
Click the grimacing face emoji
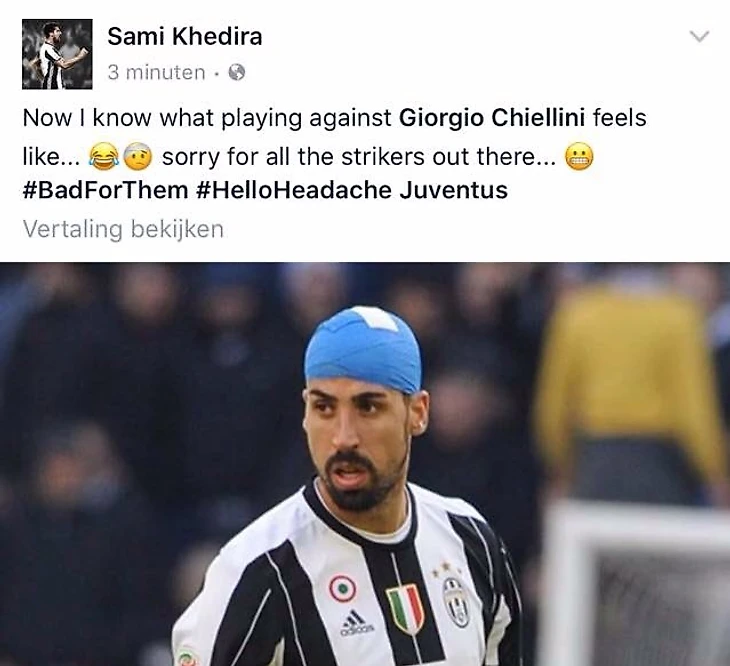coord(579,156)
